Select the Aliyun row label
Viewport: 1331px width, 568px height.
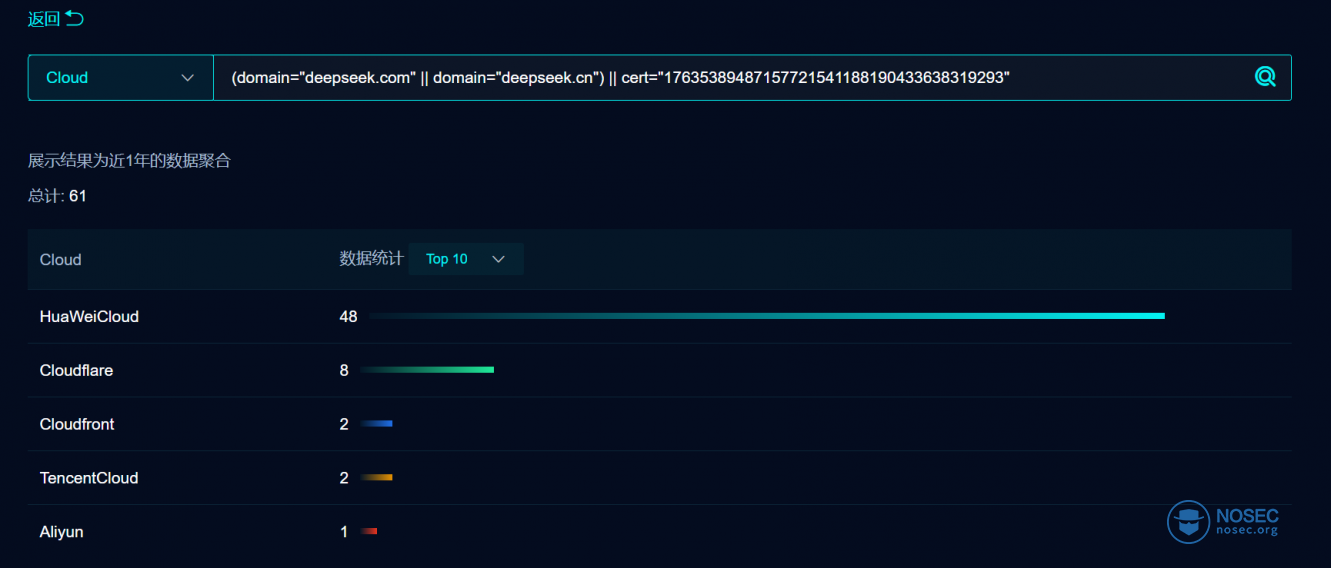point(62,532)
